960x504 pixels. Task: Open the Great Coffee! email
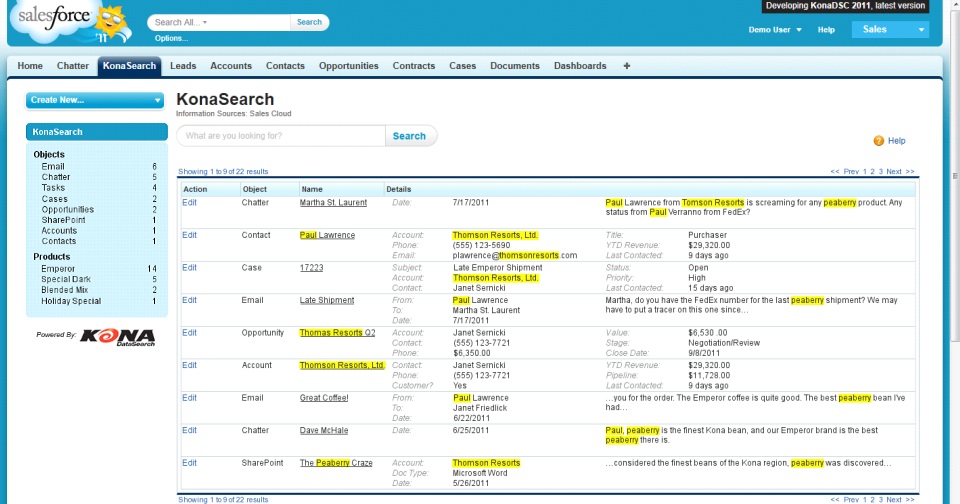tap(324, 398)
